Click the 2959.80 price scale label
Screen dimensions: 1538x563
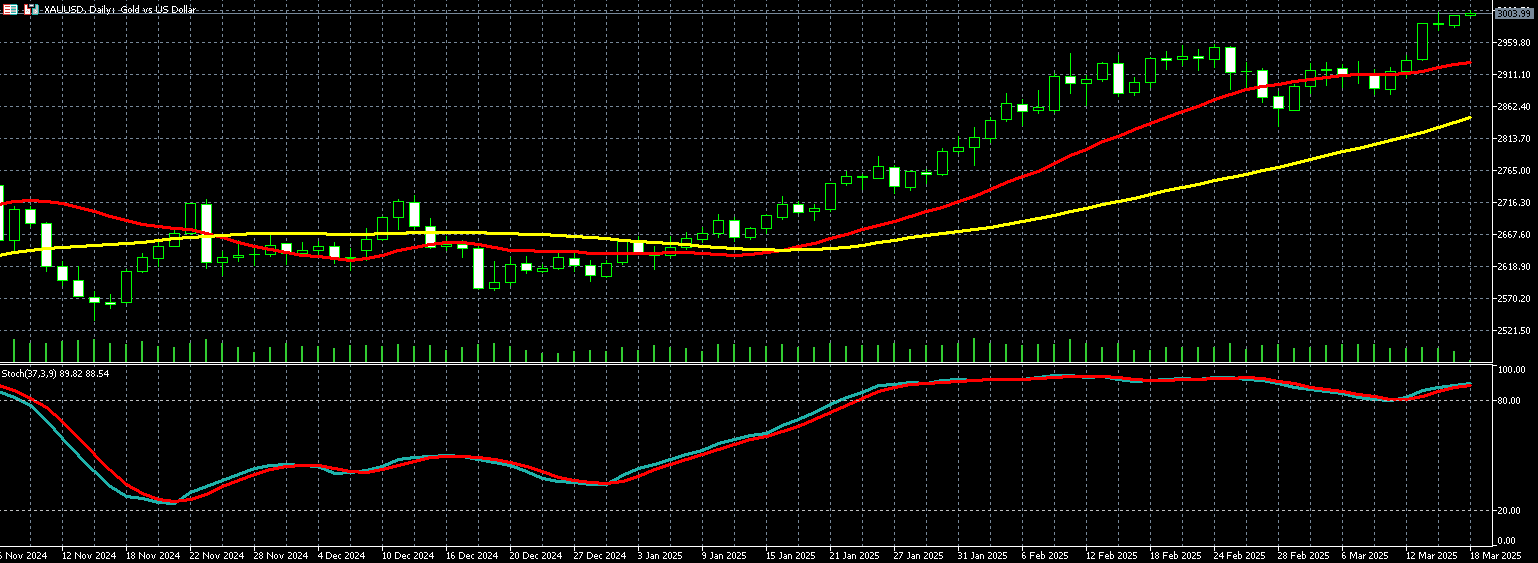pyautogui.click(x=1512, y=42)
